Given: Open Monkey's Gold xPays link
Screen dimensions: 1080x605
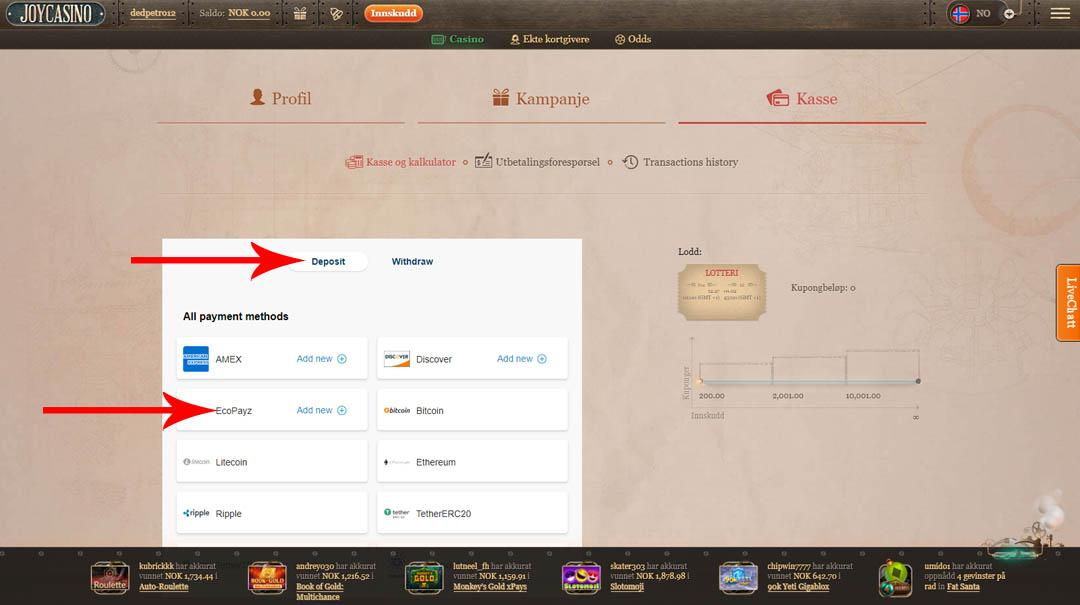Looking at the screenshot, I should (x=490, y=586).
